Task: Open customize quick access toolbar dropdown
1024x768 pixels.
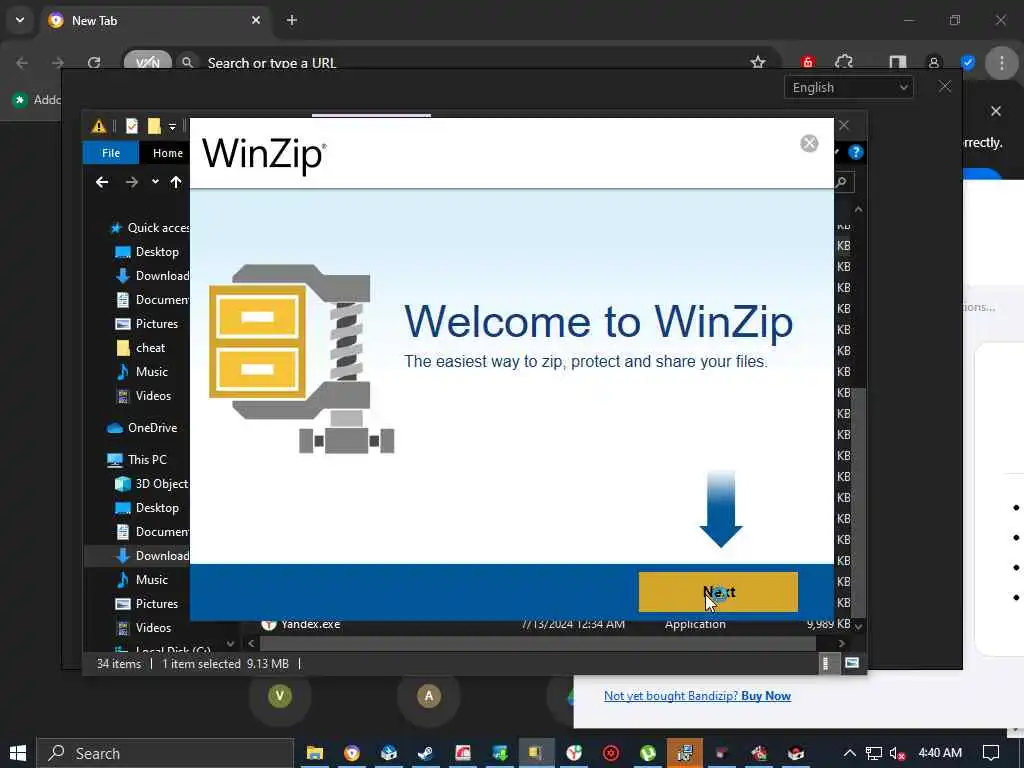Action: pyautogui.click(x=172, y=127)
